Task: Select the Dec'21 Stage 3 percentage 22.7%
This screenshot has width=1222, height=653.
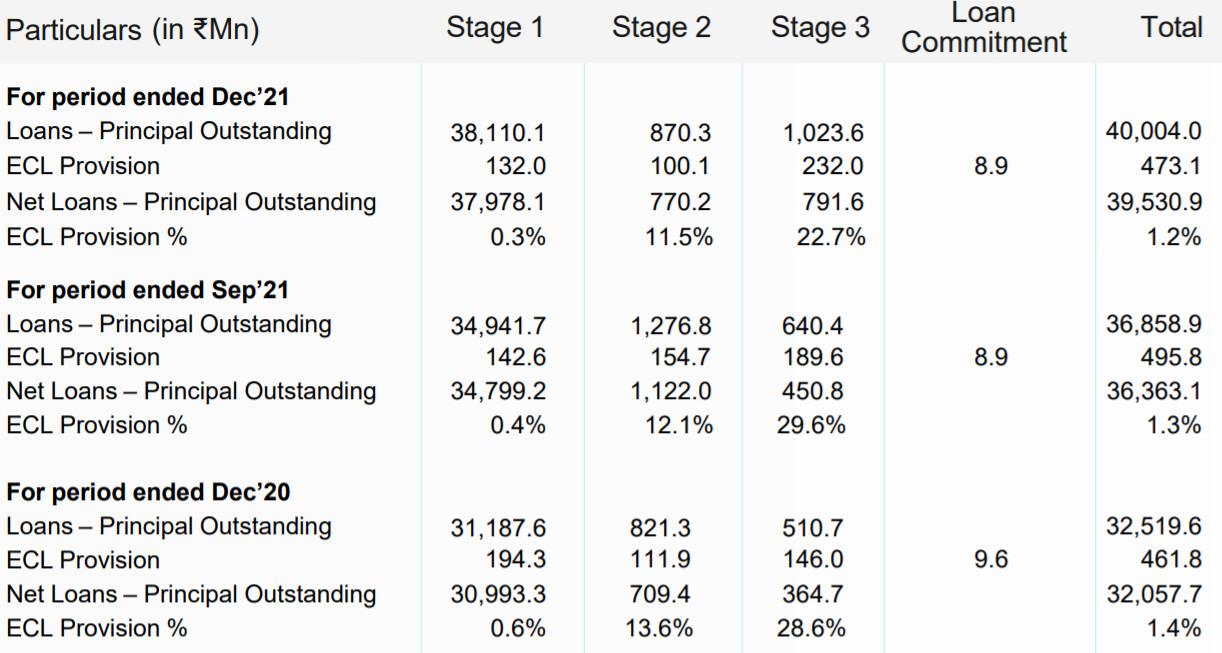Action: [x=831, y=238]
